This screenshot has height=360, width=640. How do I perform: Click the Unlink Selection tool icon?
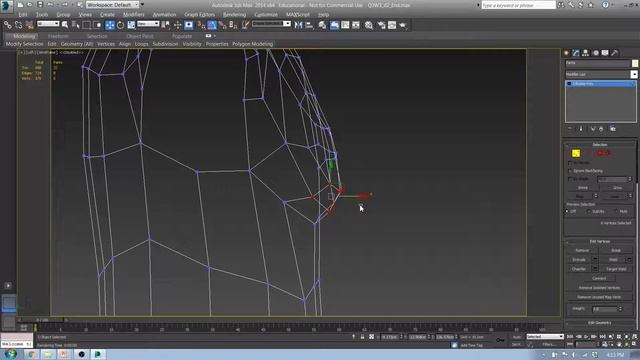pyautogui.click(x=19, y=25)
